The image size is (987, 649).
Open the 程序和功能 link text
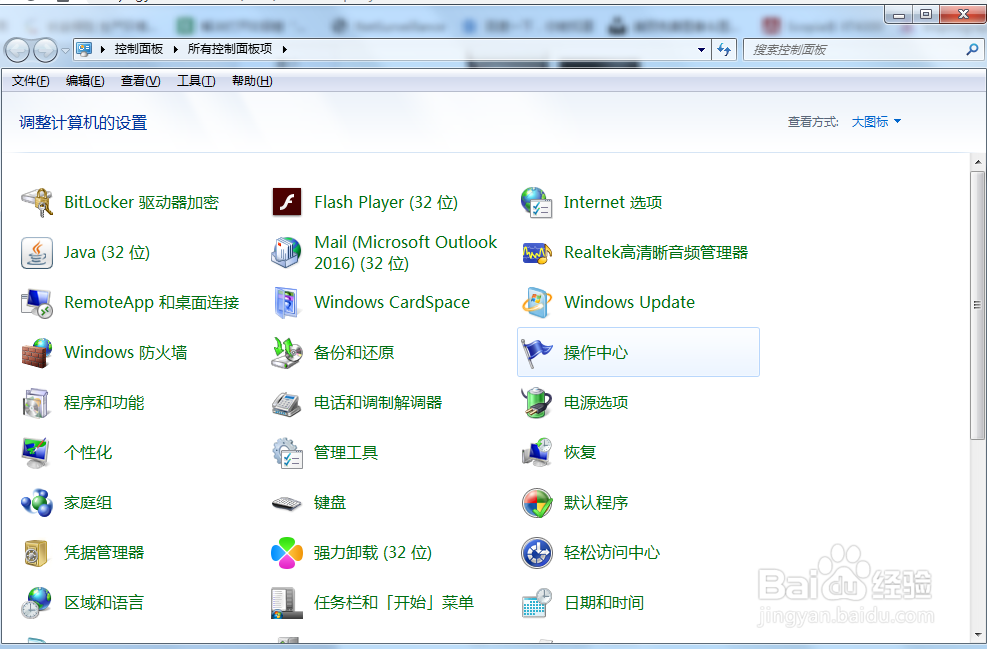point(104,403)
